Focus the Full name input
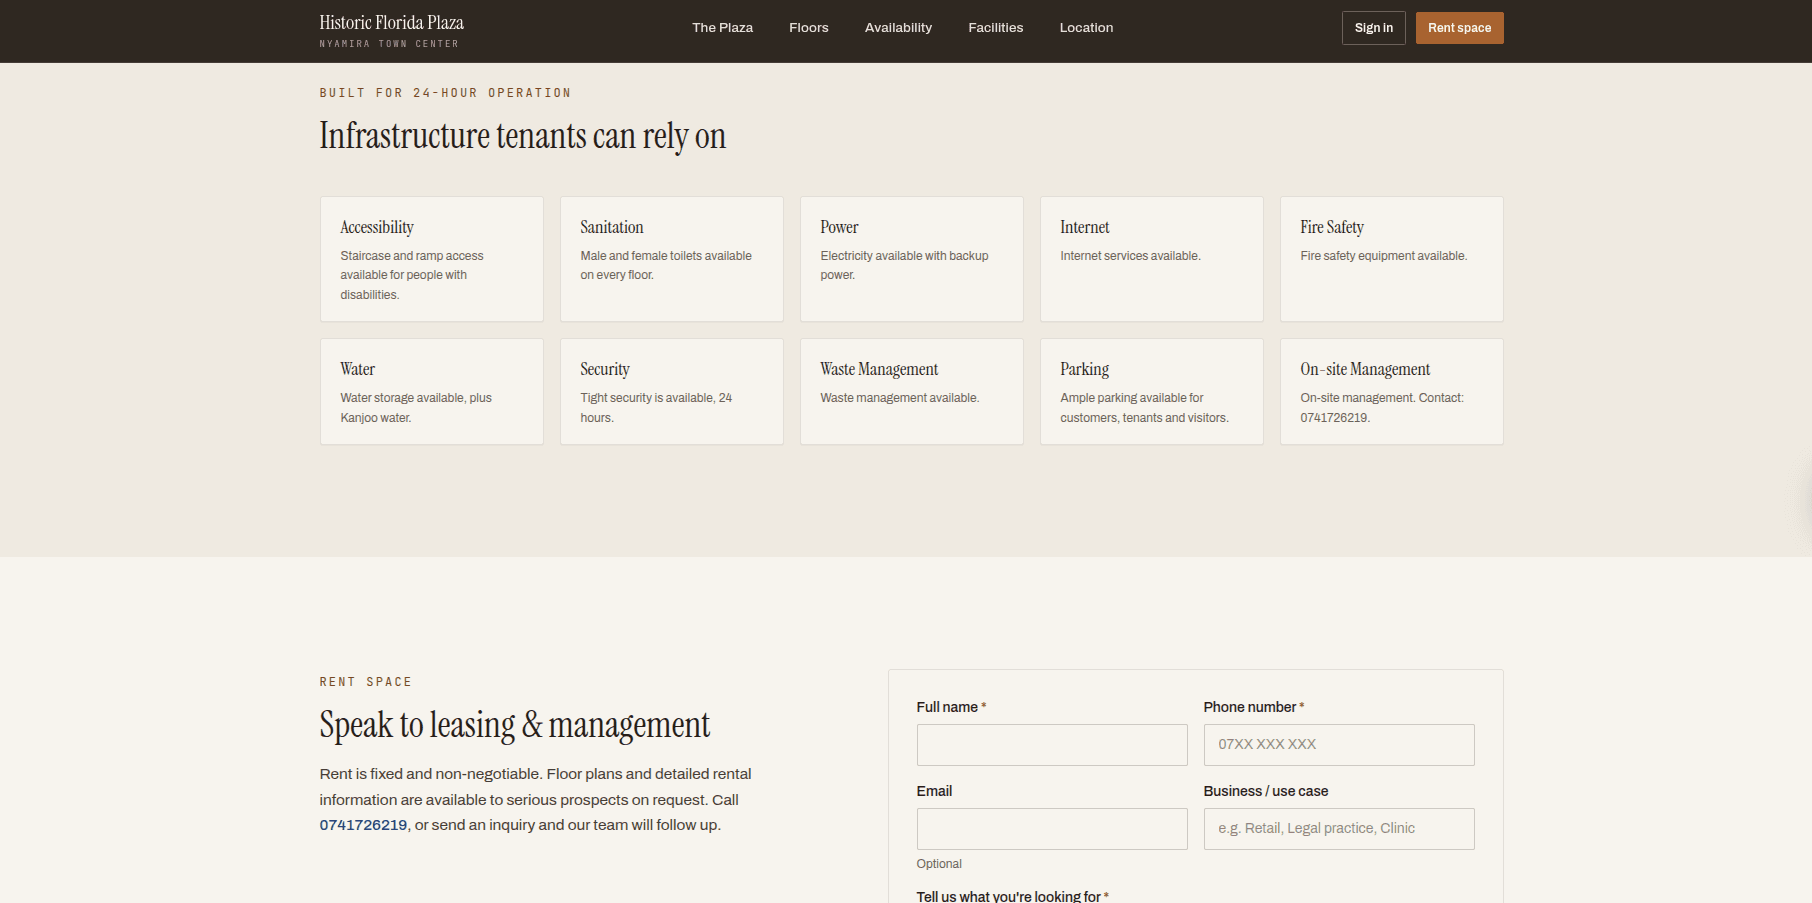Screen dimensions: 1812x903 click(1052, 745)
